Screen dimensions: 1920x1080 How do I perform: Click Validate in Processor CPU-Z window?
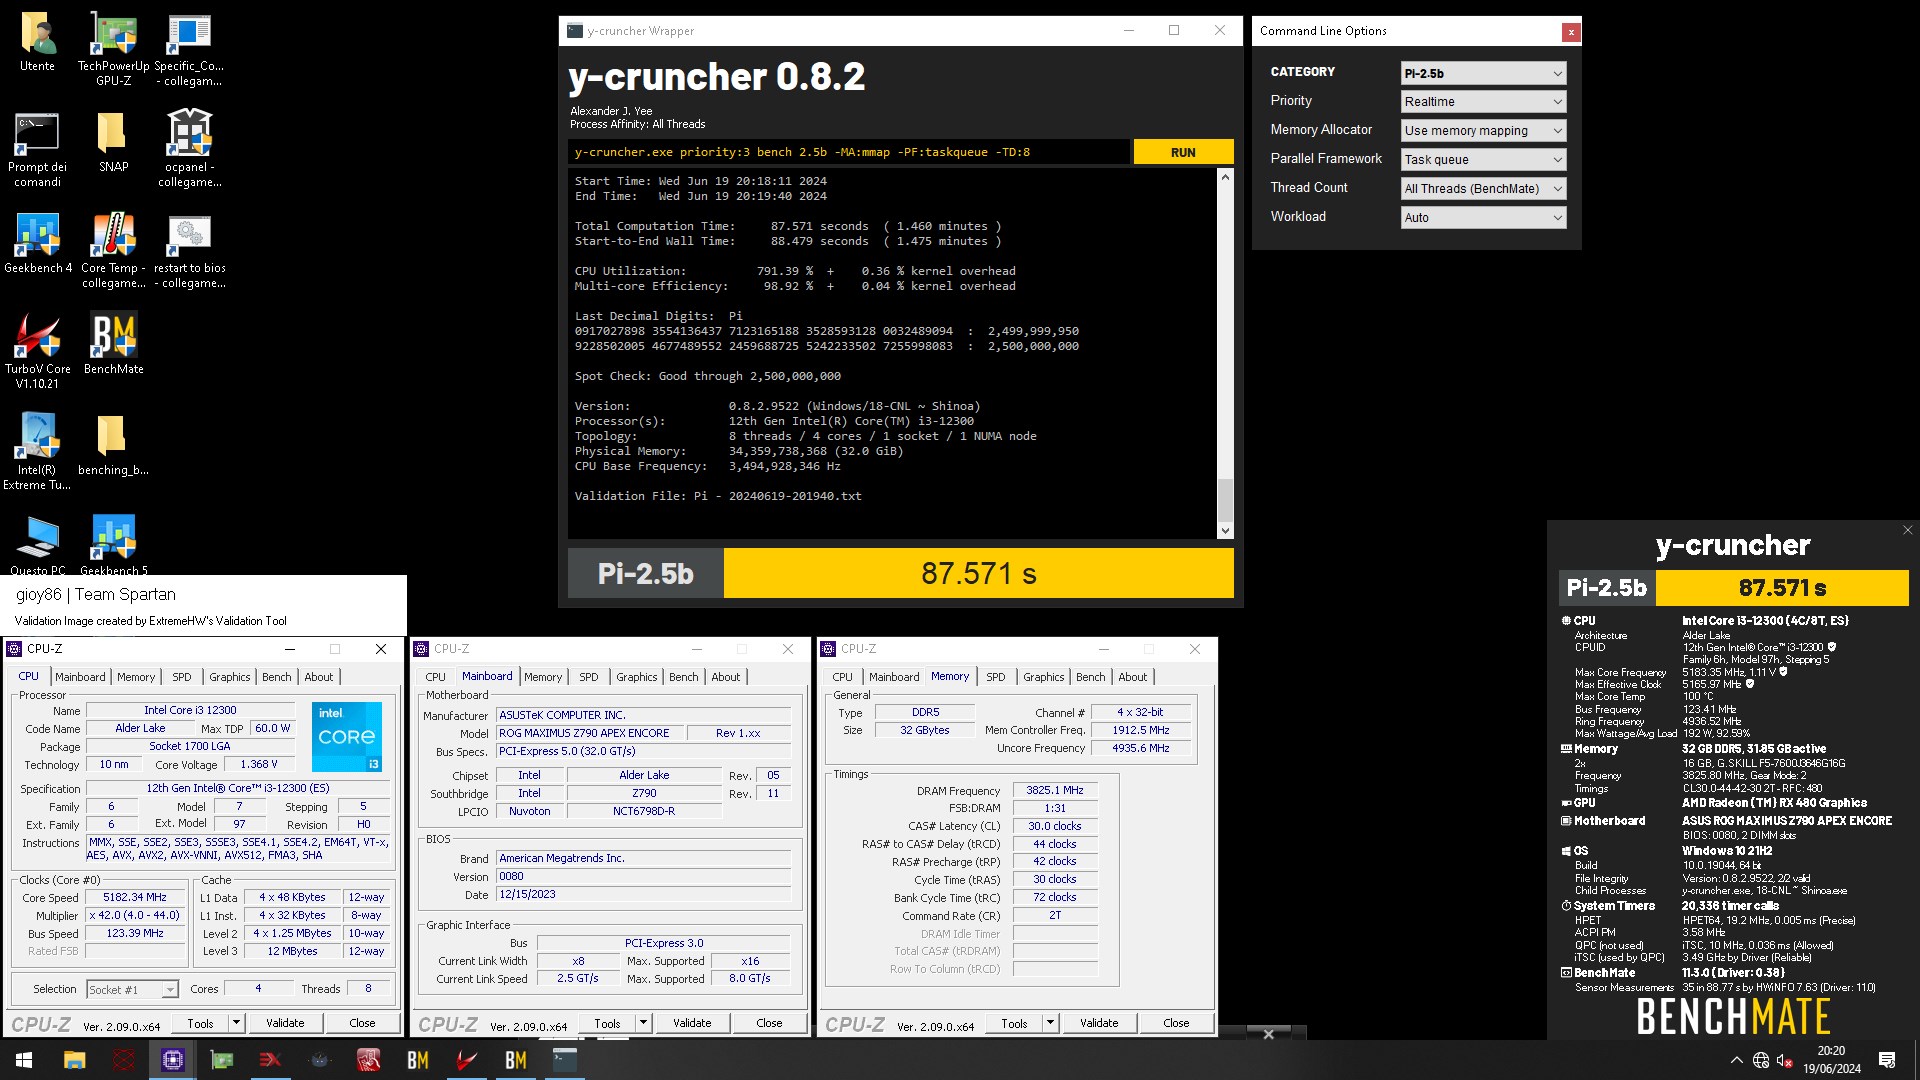click(285, 1023)
